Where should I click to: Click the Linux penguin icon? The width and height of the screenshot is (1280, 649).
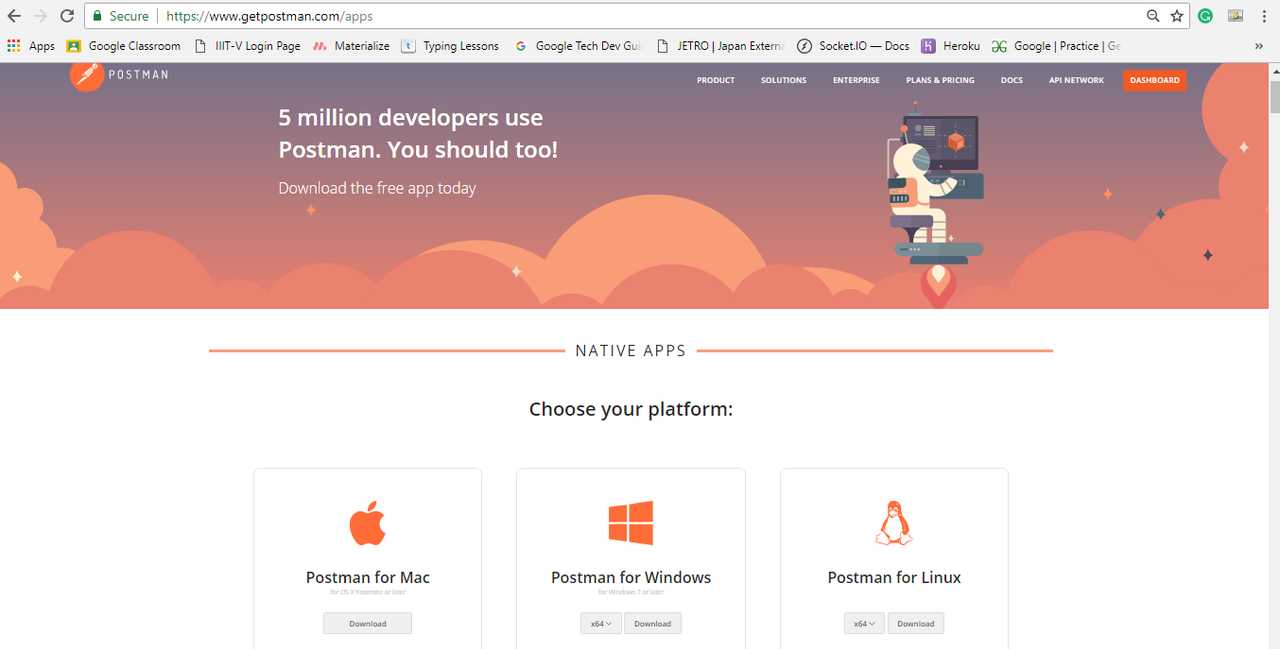pos(894,523)
